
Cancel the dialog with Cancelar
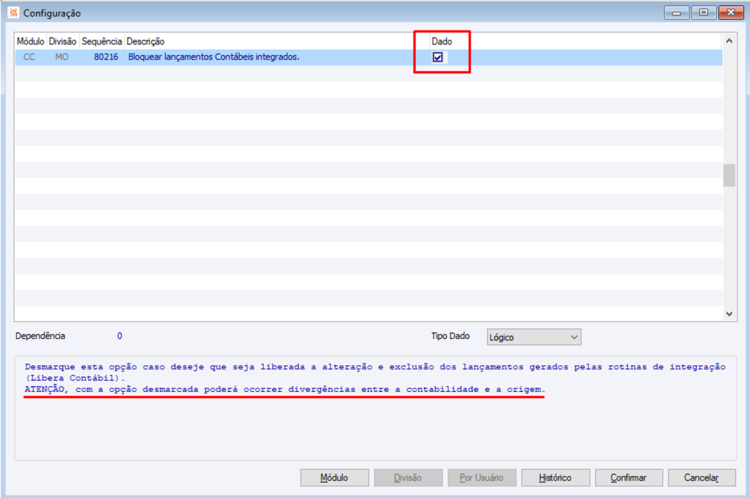[702, 477]
